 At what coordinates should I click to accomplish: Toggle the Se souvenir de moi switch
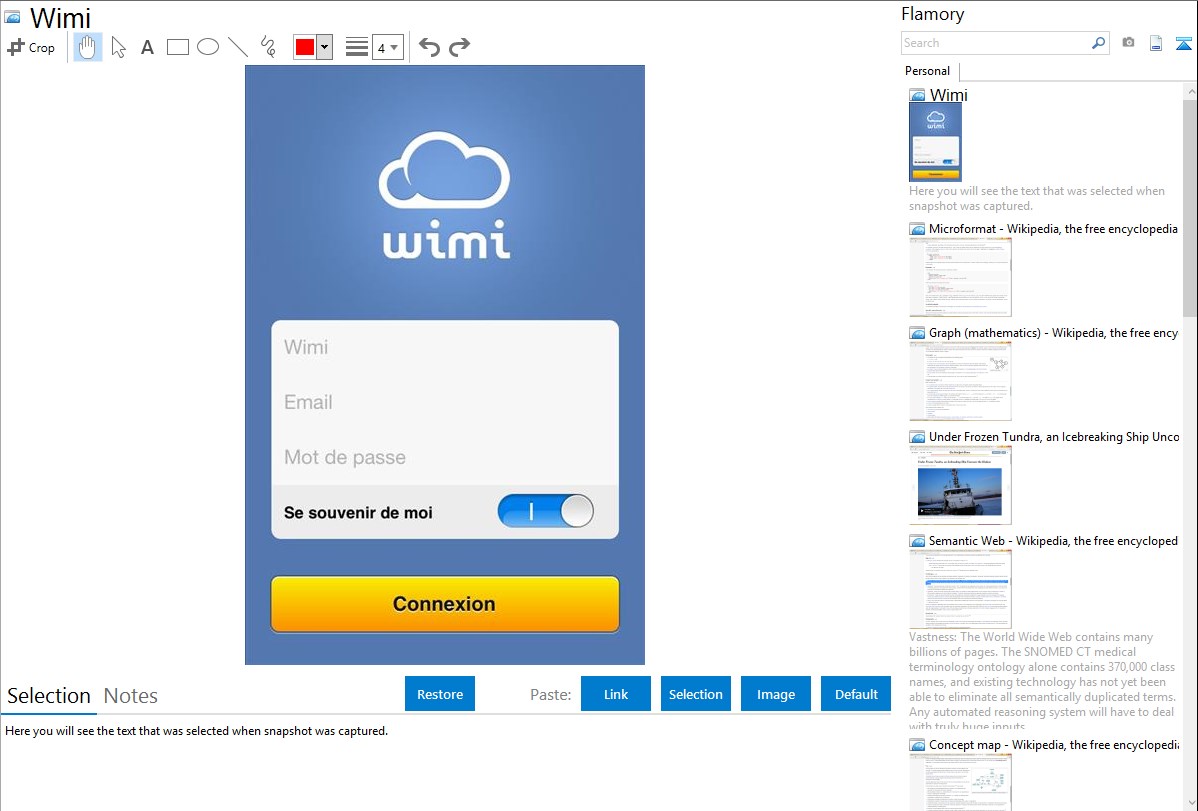(x=546, y=511)
